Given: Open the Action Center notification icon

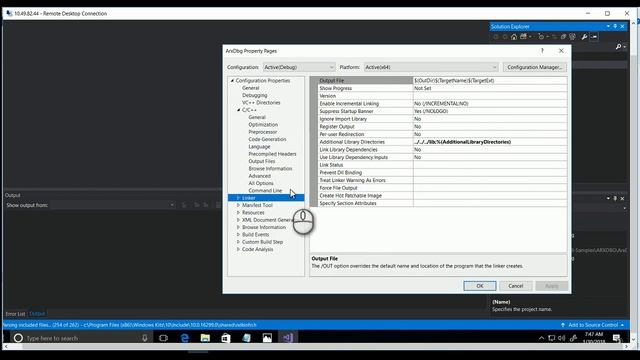Looking at the screenshot, I should click(616, 338).
